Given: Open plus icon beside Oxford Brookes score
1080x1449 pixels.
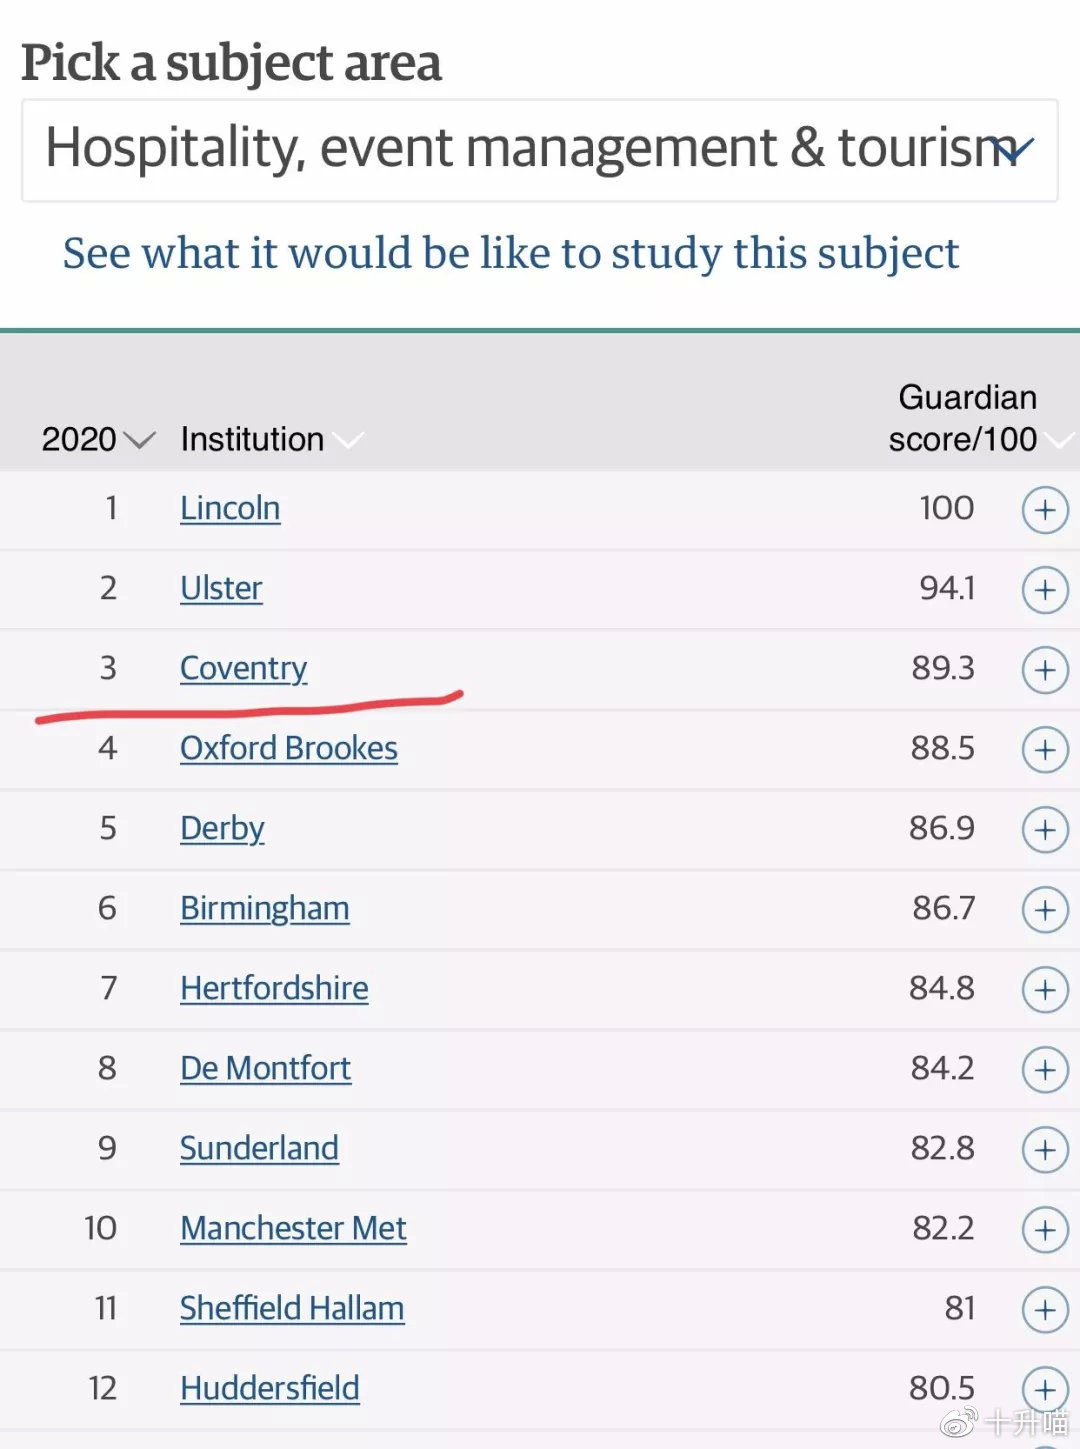Looking at the screenshot, I should coord(1045,750).
